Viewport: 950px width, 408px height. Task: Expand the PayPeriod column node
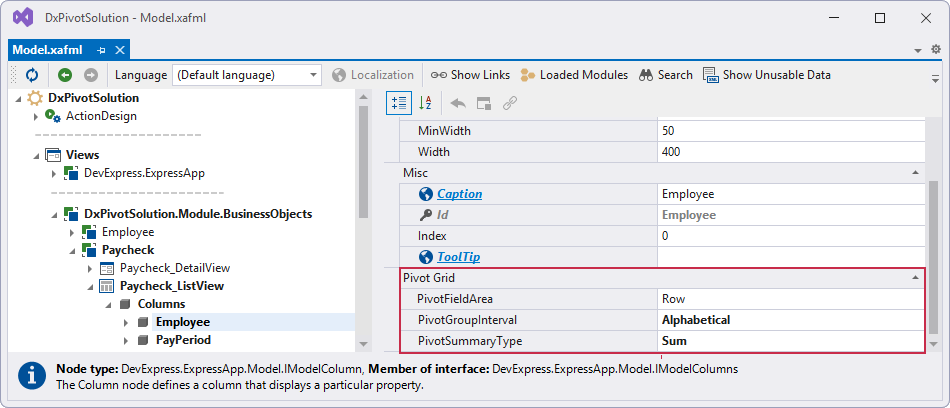[126, 340]
